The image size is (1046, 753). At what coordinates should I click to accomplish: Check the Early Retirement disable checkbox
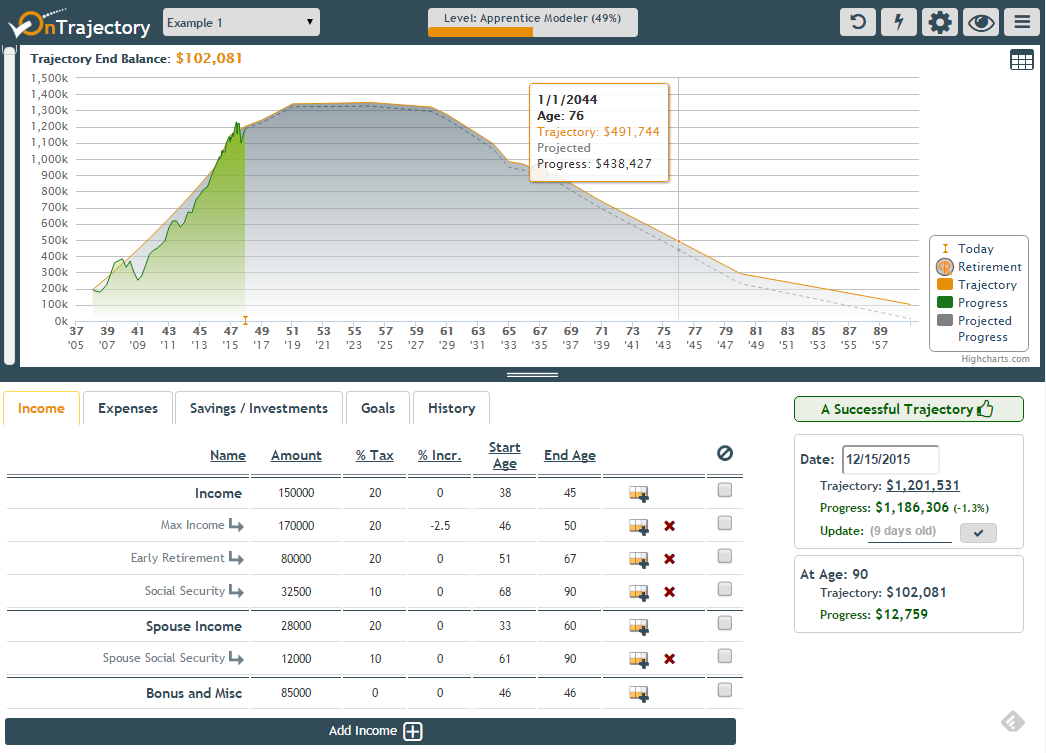pos(725,556)
